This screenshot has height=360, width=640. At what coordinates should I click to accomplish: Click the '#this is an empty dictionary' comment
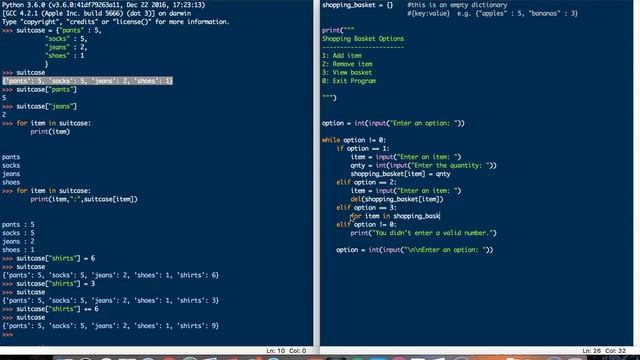(x=457, y=5)
